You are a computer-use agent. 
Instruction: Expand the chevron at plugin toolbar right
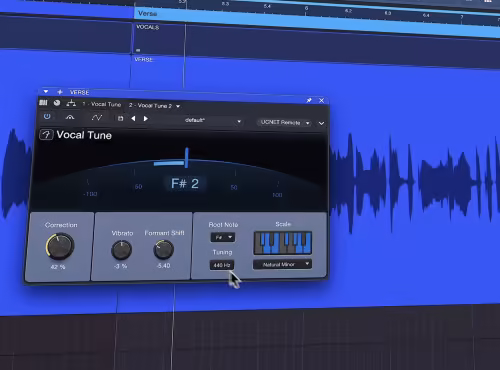(321, 124)
